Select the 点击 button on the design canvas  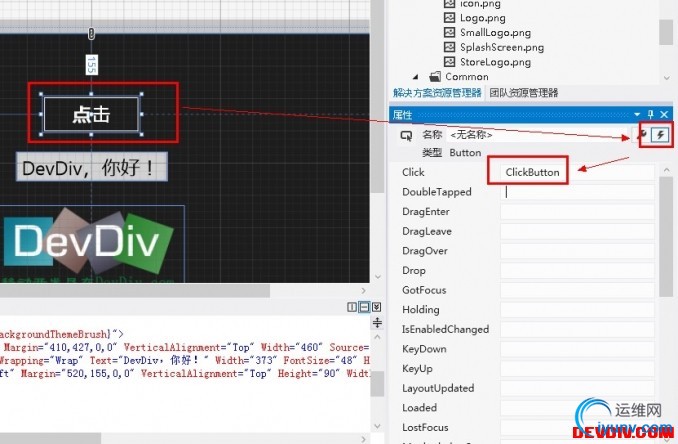click(x=91, y=114)
